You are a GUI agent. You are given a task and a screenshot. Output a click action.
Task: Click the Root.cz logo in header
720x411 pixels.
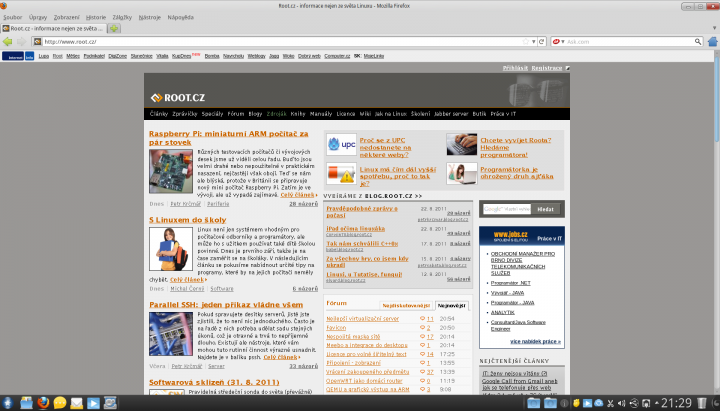178,97
